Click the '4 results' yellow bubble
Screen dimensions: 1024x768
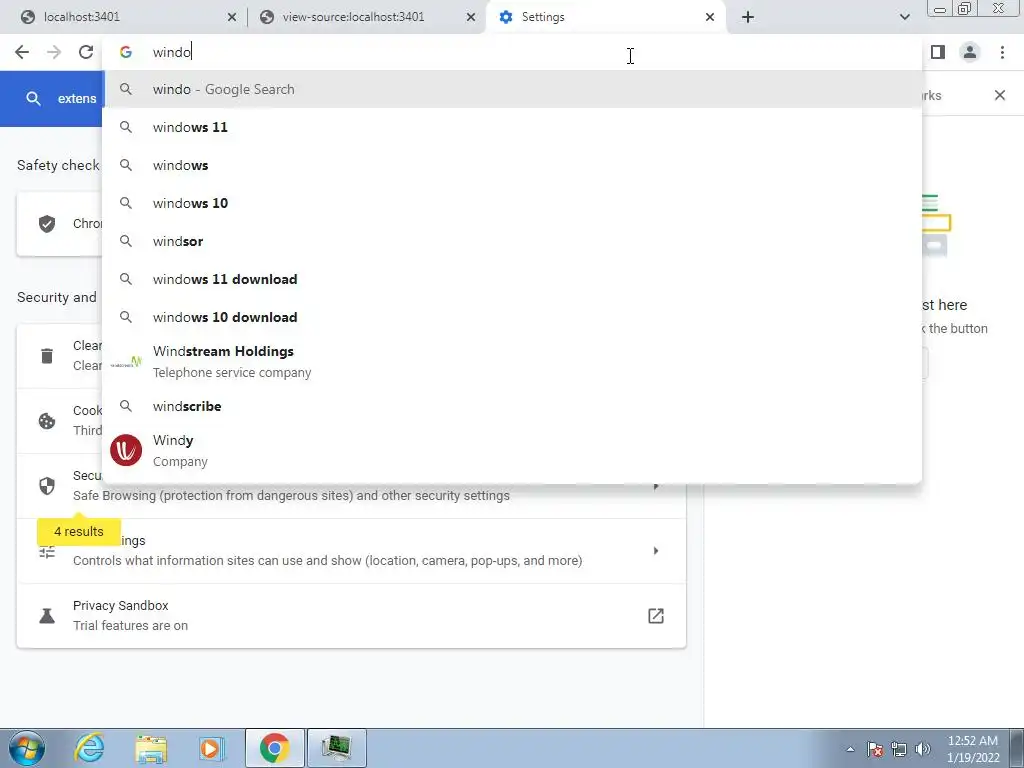[x=79, y=532]
